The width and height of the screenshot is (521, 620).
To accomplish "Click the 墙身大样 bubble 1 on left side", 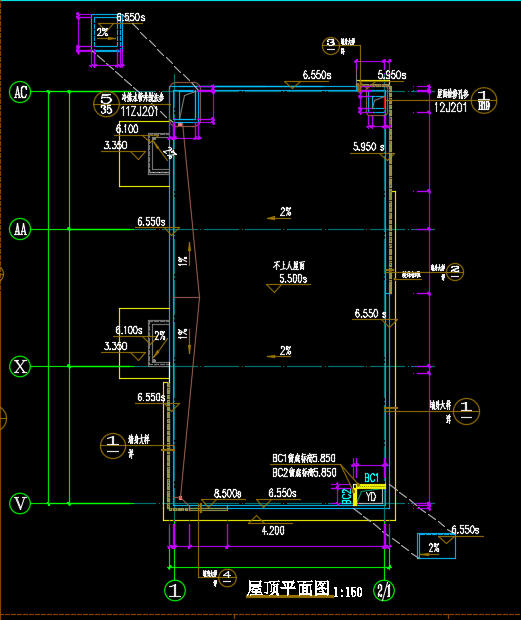I will coord(113,446).
